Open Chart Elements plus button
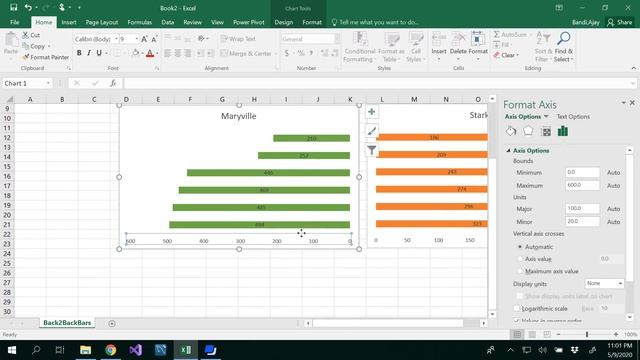This screenshot has height=360, width=640. pos(371,112)
